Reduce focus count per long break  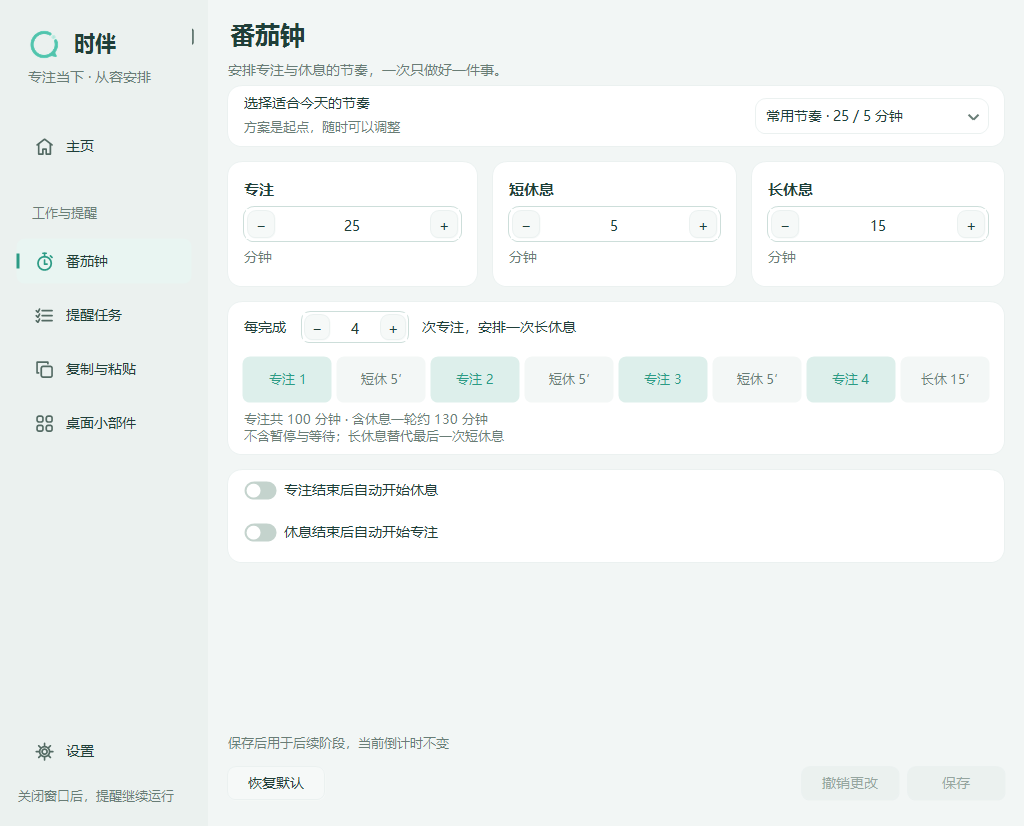[x=317, y=328]
